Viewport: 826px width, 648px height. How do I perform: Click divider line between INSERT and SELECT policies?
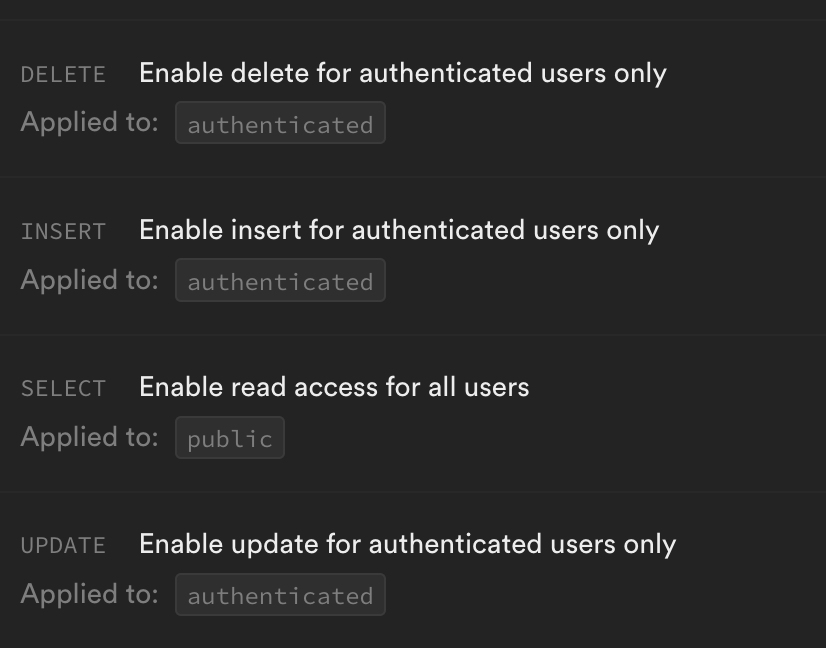[413, 334]
